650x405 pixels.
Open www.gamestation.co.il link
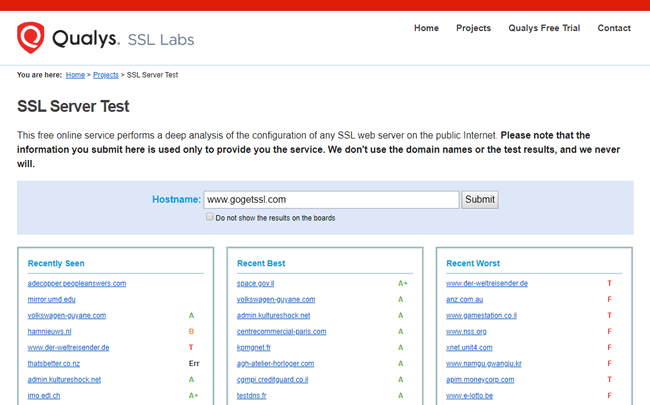(x=481, y=315)
